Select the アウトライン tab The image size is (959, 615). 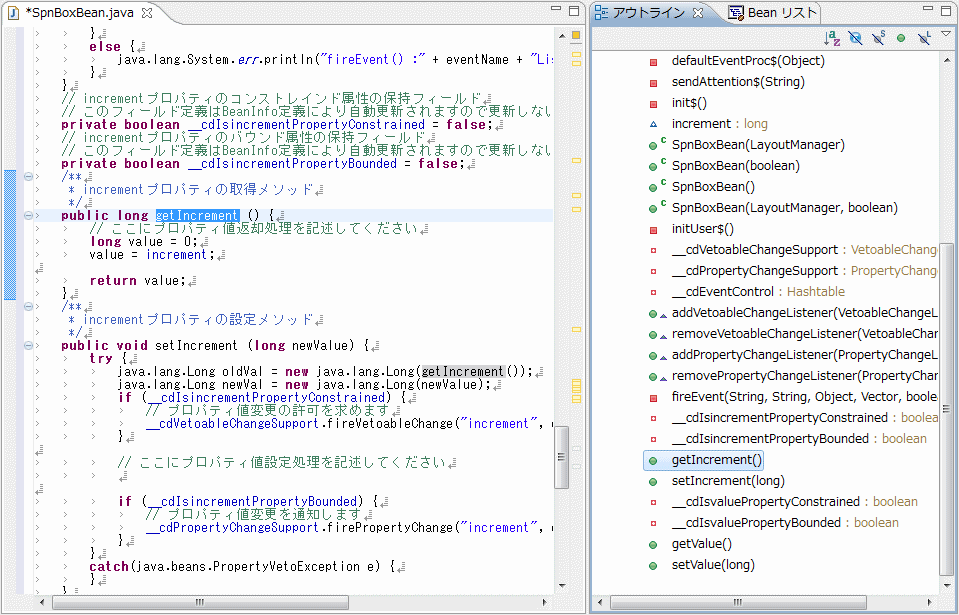click(649, 13)
